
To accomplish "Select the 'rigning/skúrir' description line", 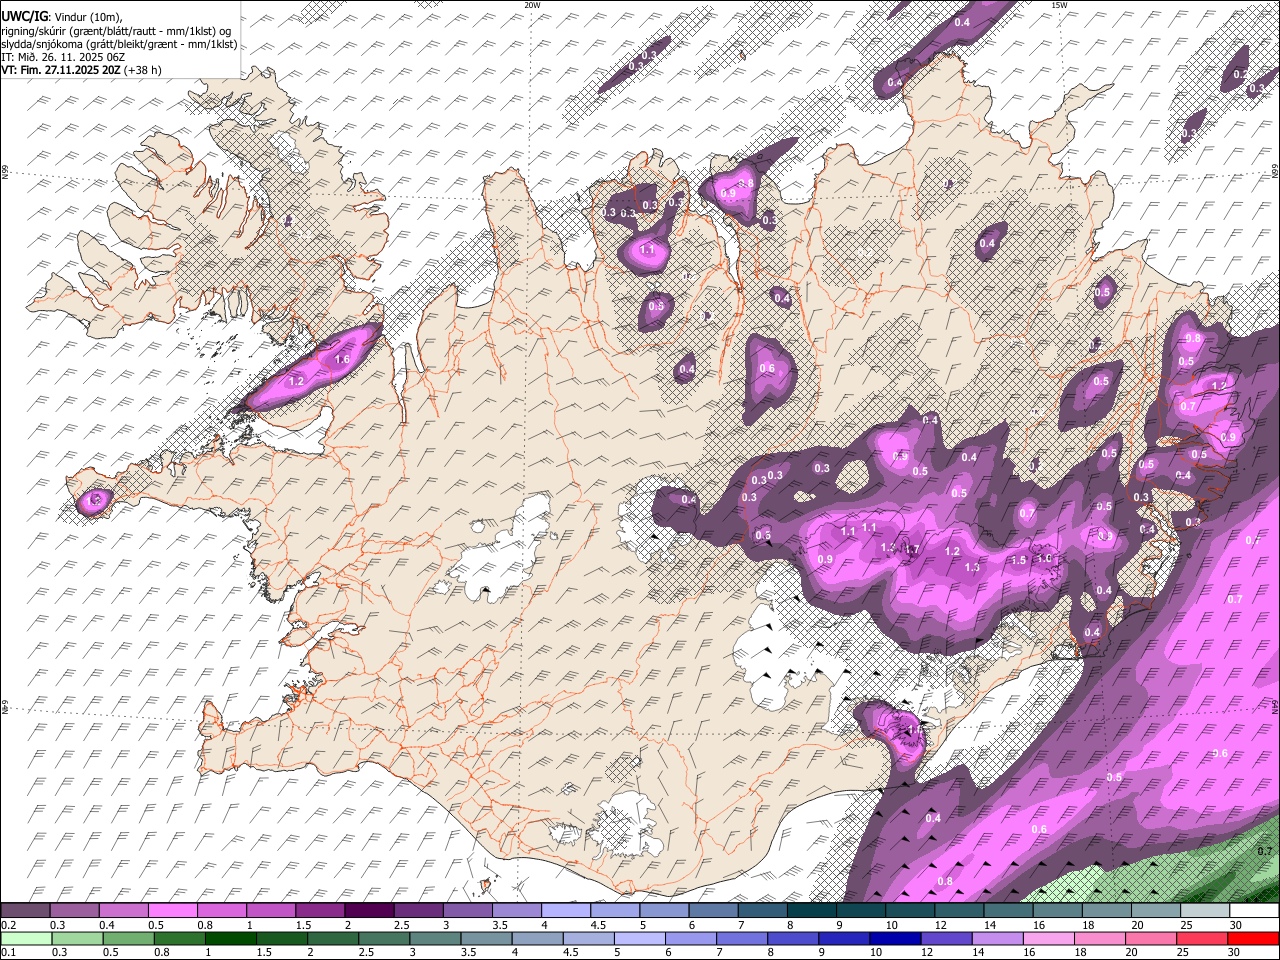I will tap(117, 30).
